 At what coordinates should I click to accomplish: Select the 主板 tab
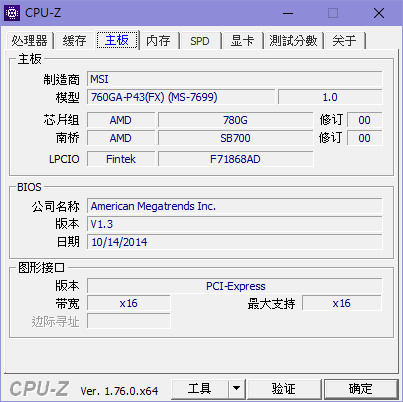coord(117,40)
